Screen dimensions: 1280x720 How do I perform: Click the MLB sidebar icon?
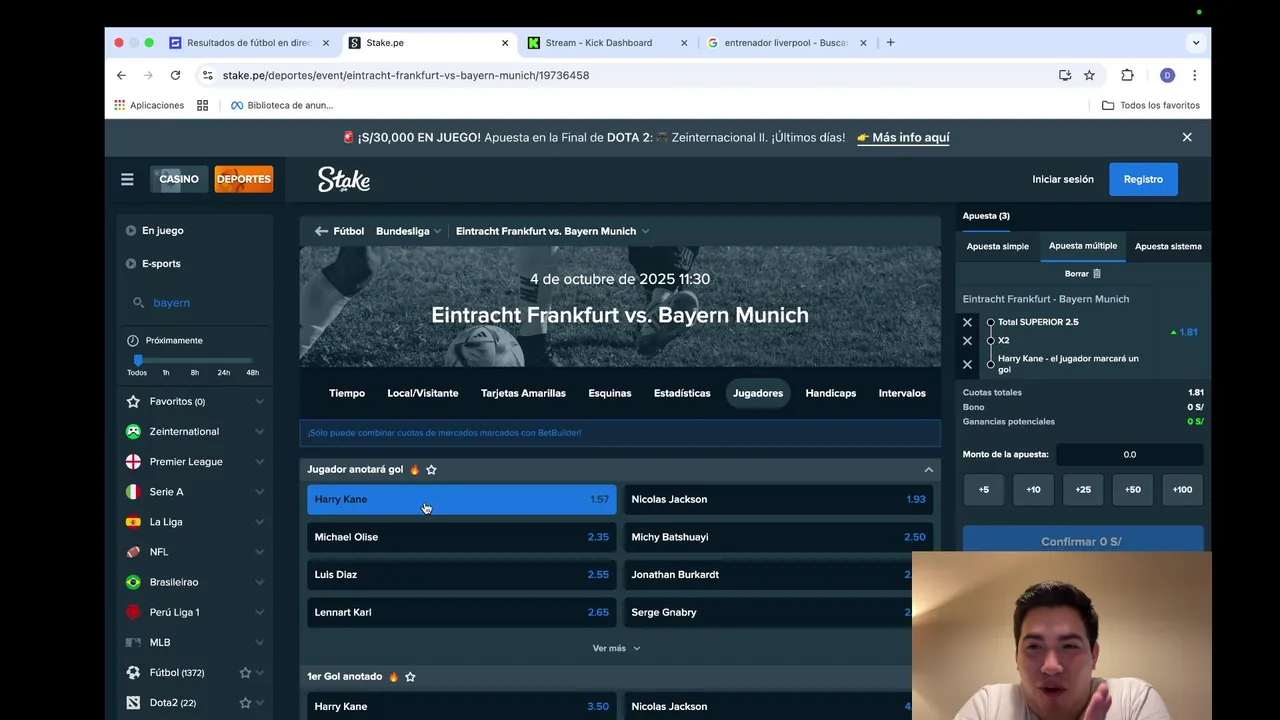click(133, 642)
